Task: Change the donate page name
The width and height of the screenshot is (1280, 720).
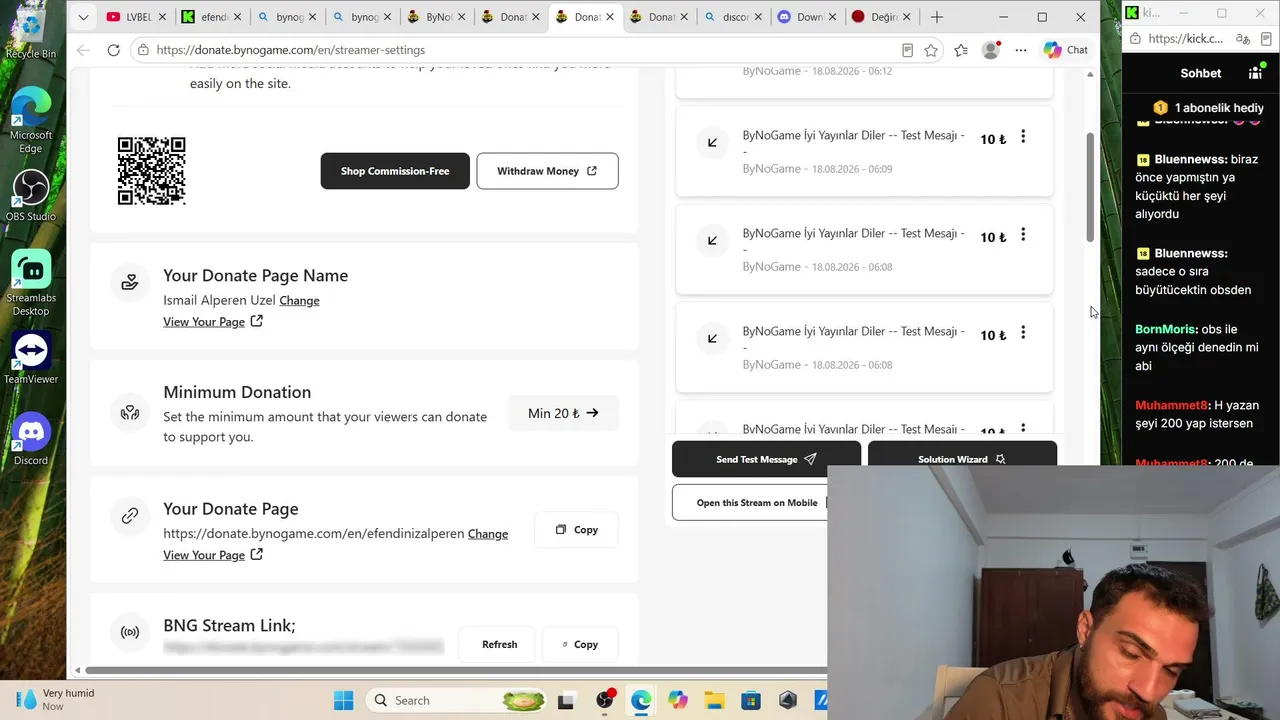Action: (x=299, y=300)
